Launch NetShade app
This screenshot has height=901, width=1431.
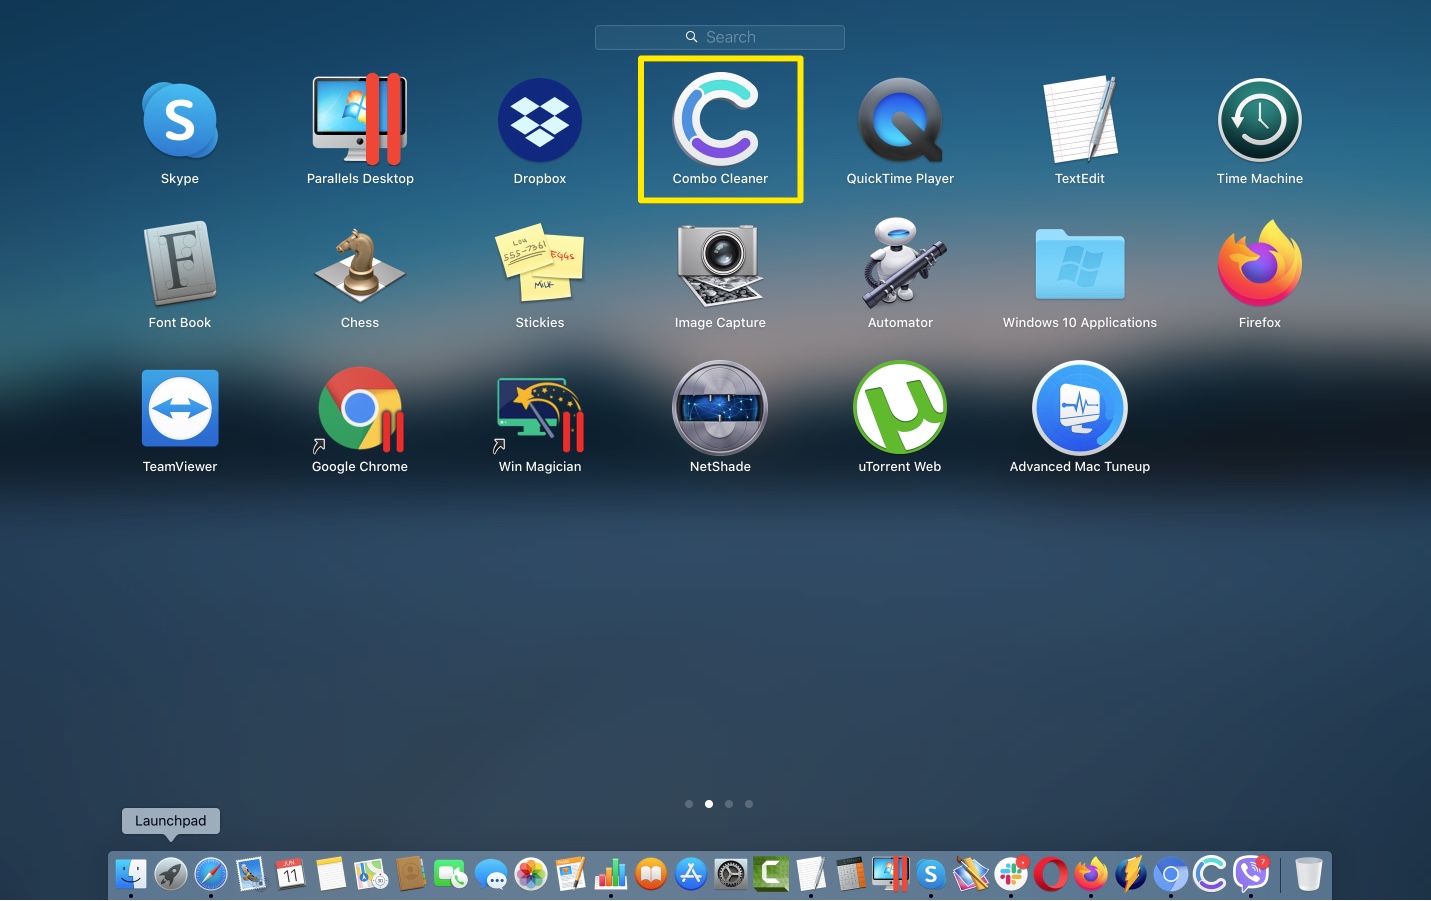(x=720, y=409)
